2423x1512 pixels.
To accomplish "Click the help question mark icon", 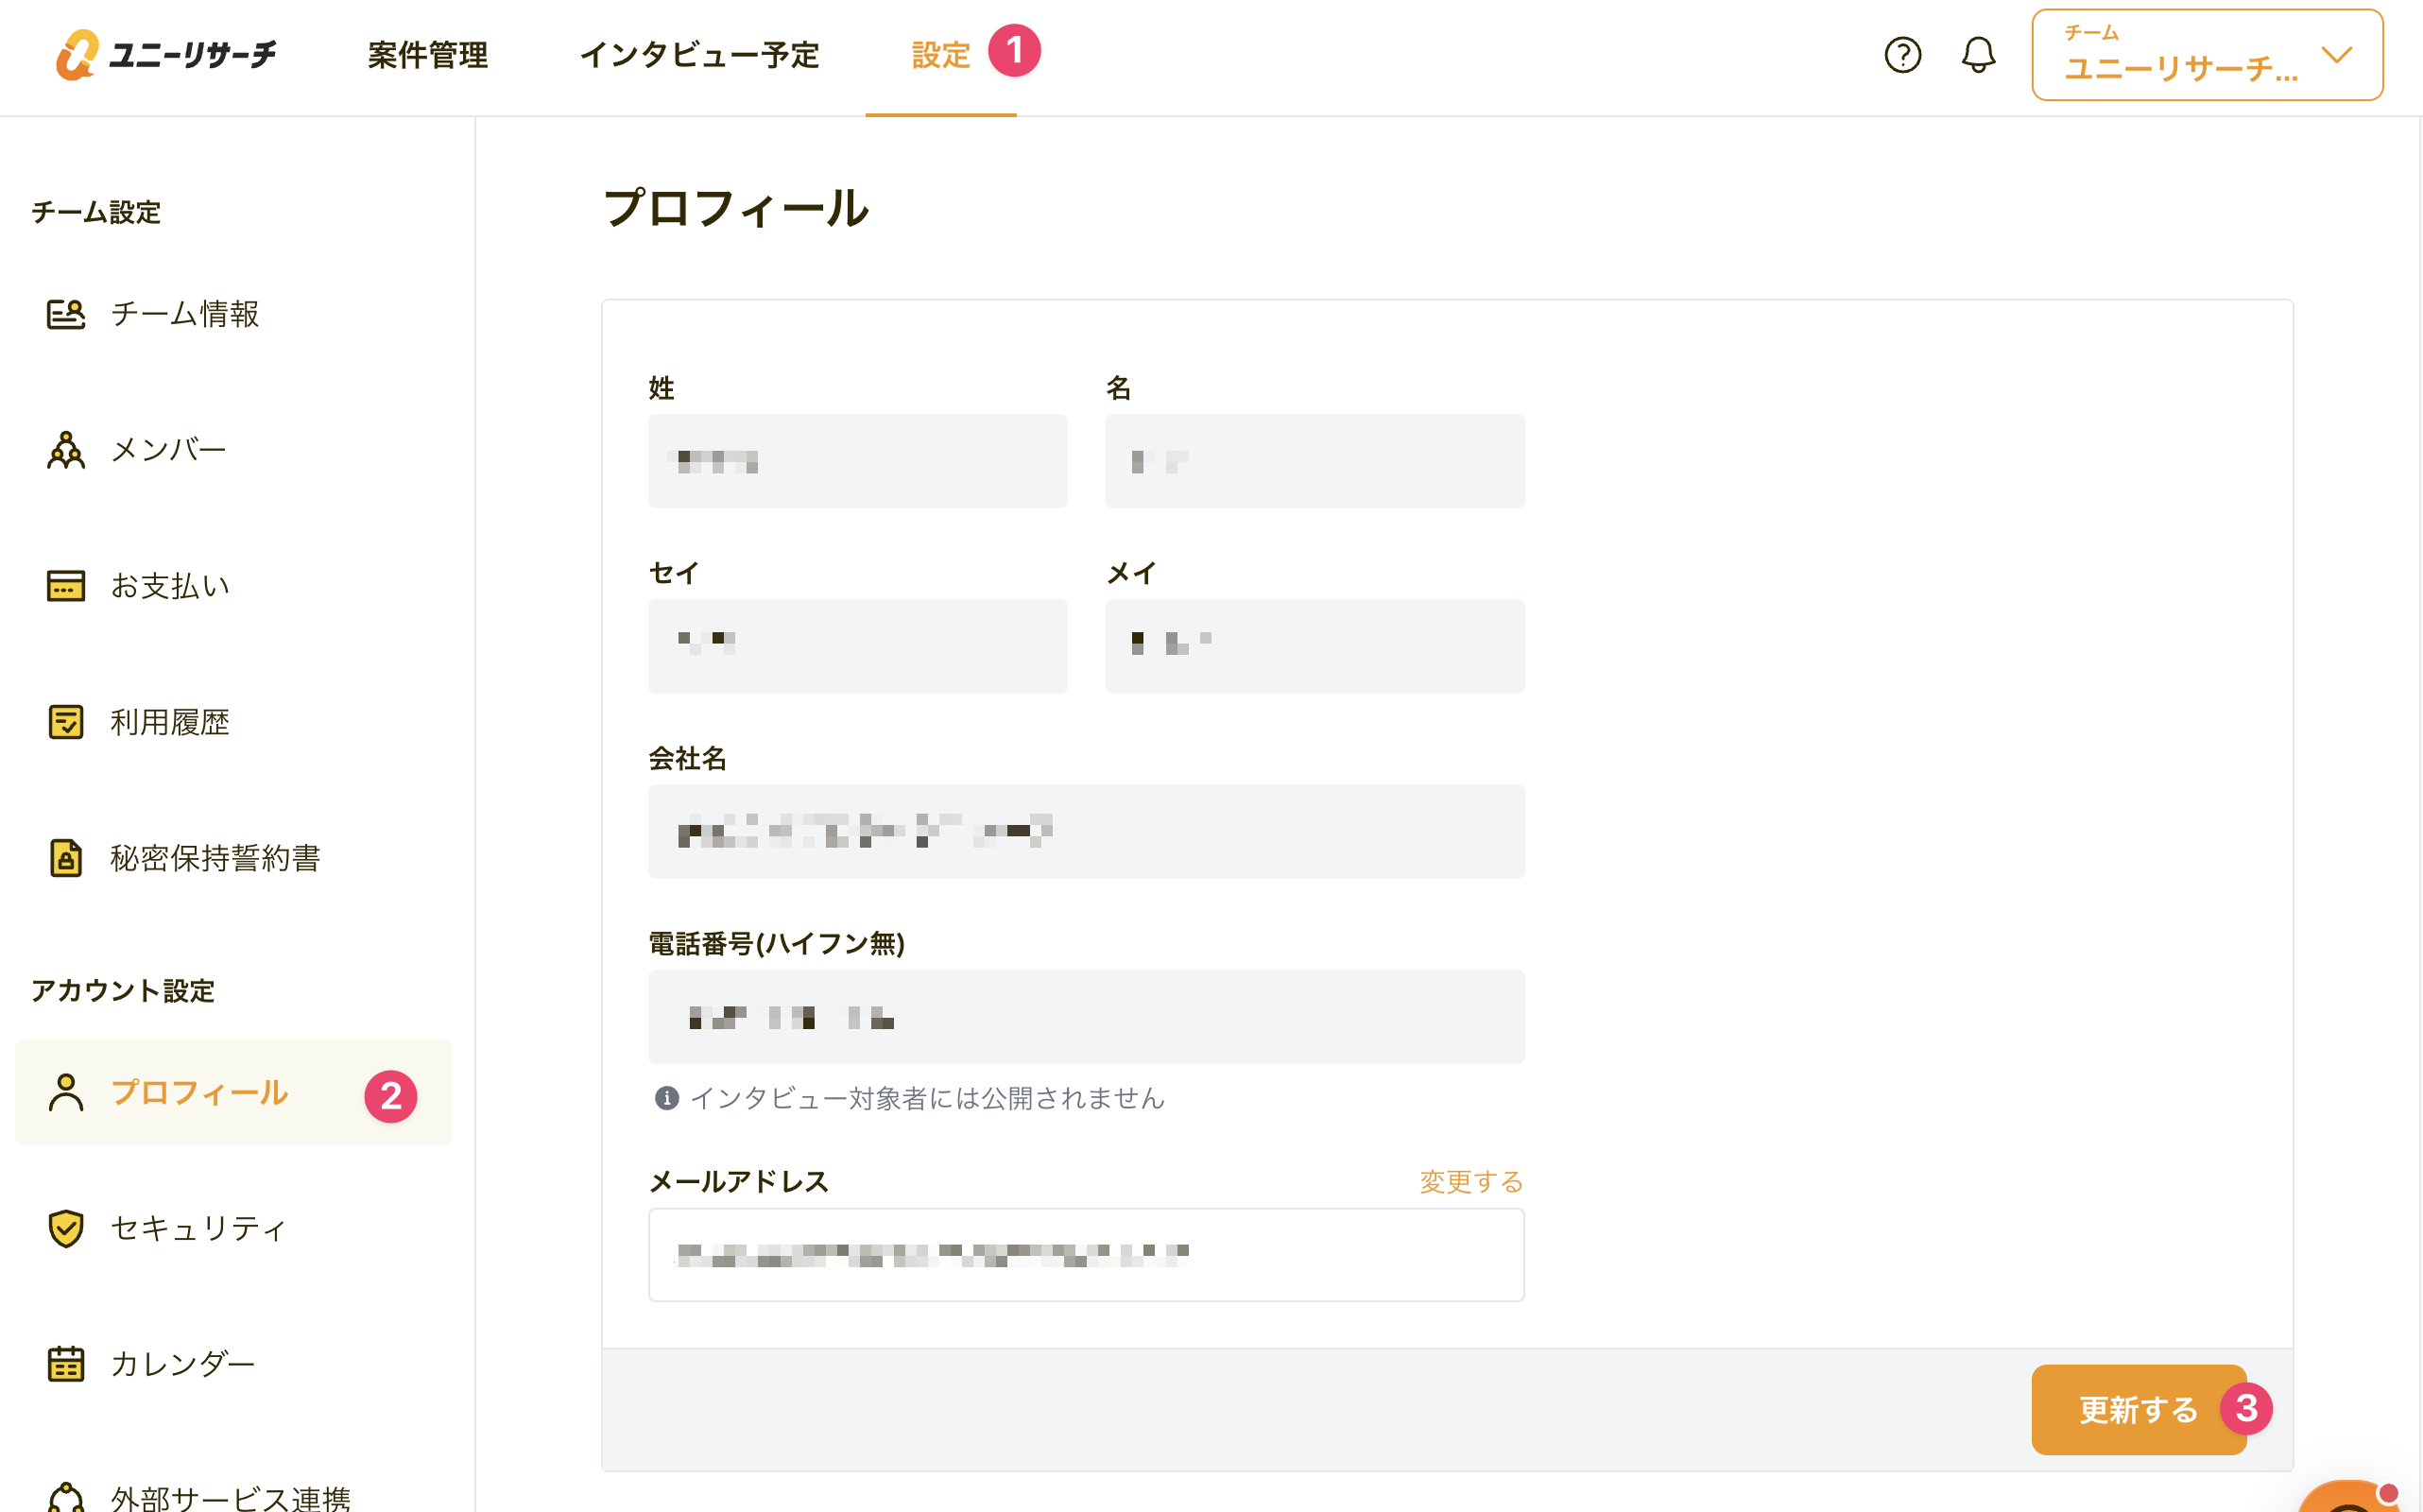I will click(1902, 55).
